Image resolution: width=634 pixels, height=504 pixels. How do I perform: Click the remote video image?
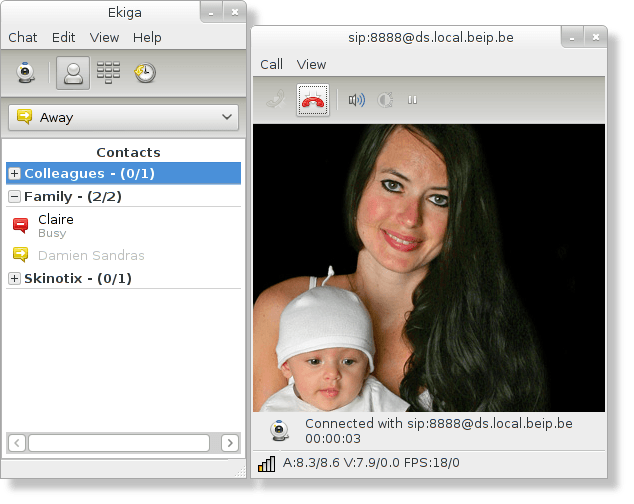click(429, 268)
